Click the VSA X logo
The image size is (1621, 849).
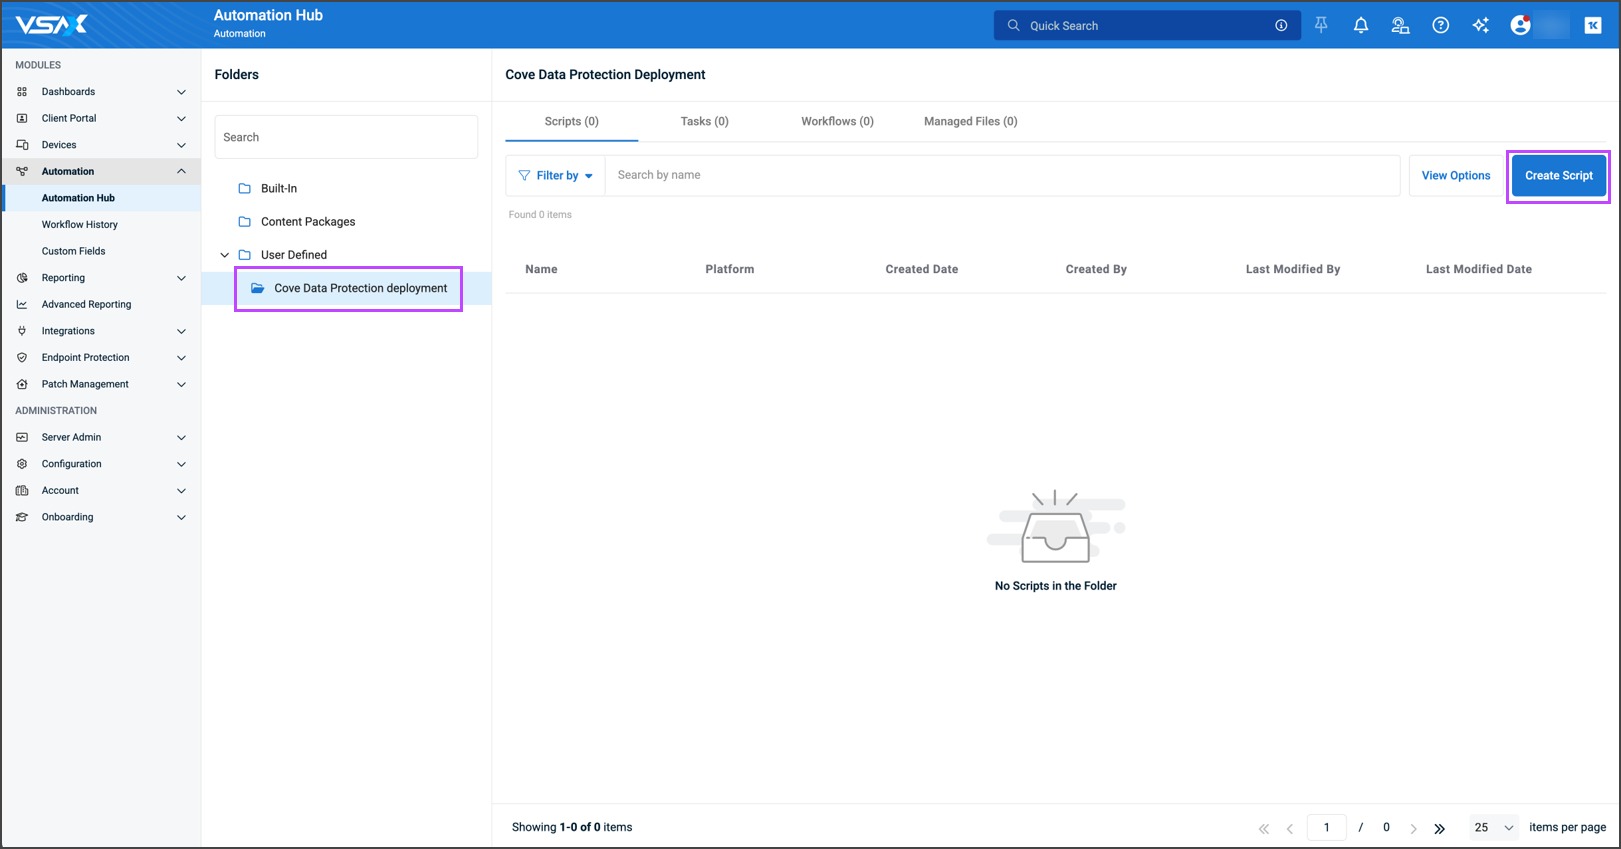click(52, 25)
